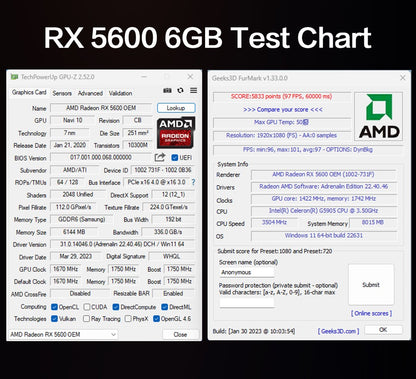Click the CPU Intel Celeron G5905 value
This screenshot has width=416, height=379.
[x=323, y=211]
